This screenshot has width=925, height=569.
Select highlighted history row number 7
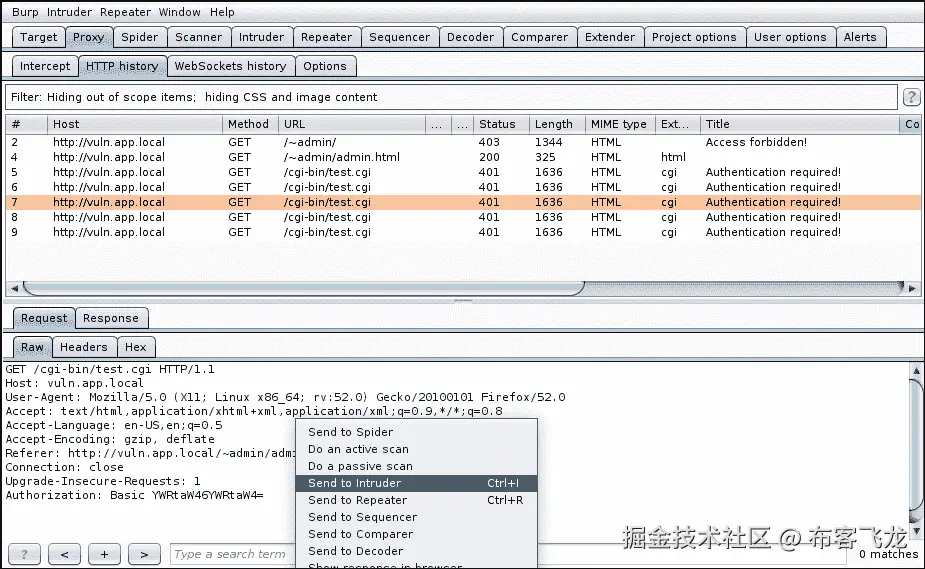click(463, 202)
